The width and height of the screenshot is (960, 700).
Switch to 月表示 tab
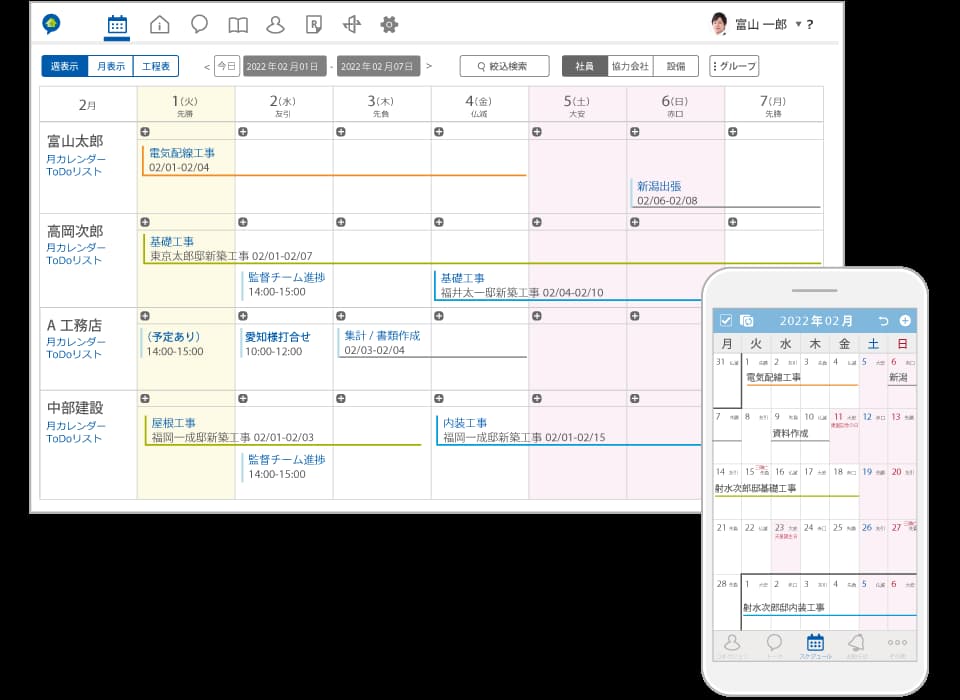pyautogui.click(x=111, y=66)
